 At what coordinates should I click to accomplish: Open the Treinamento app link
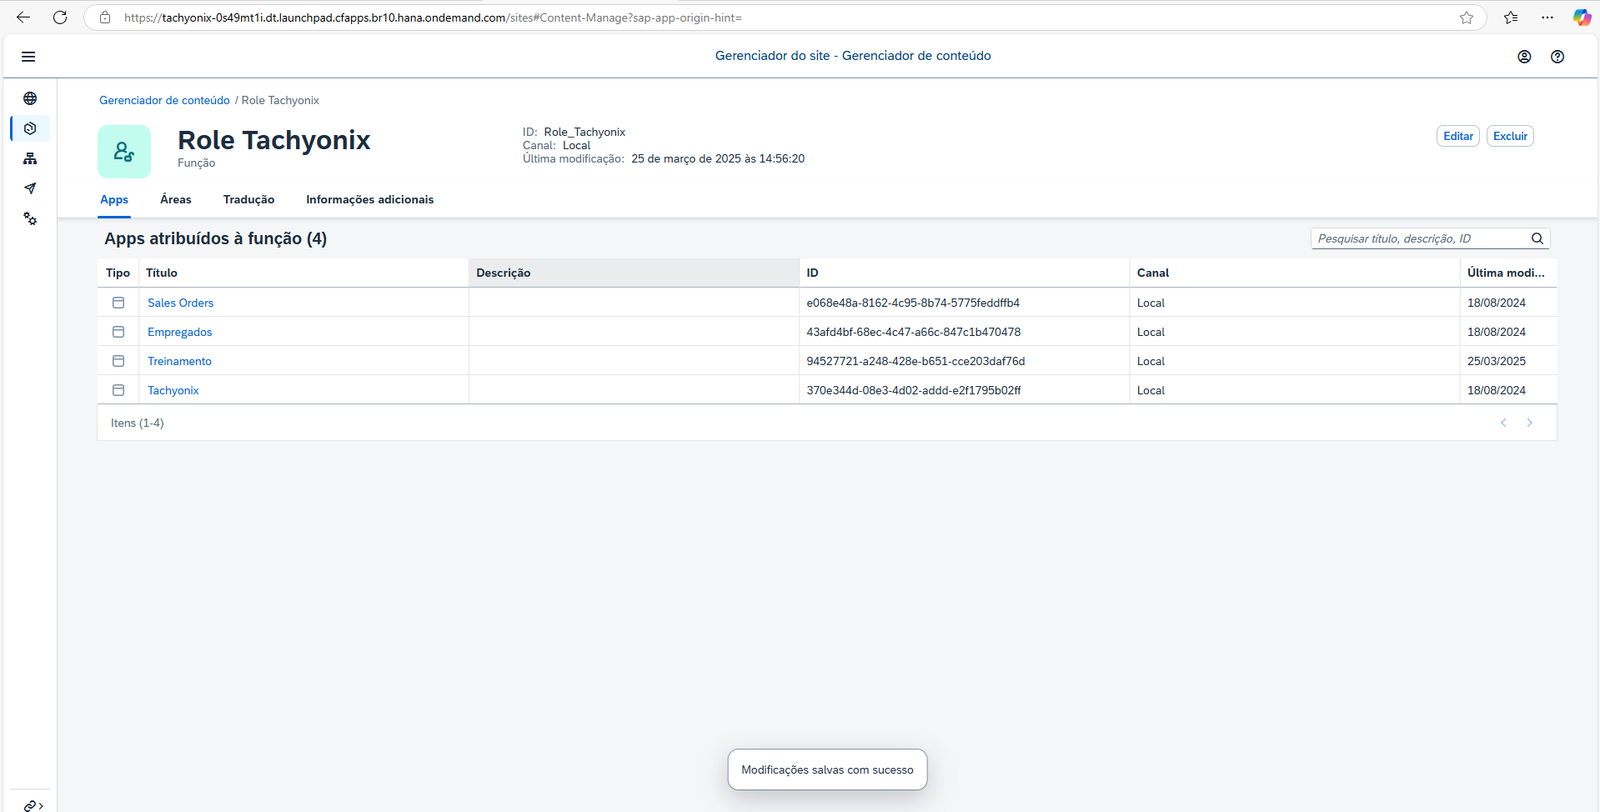tap(180, 361)
